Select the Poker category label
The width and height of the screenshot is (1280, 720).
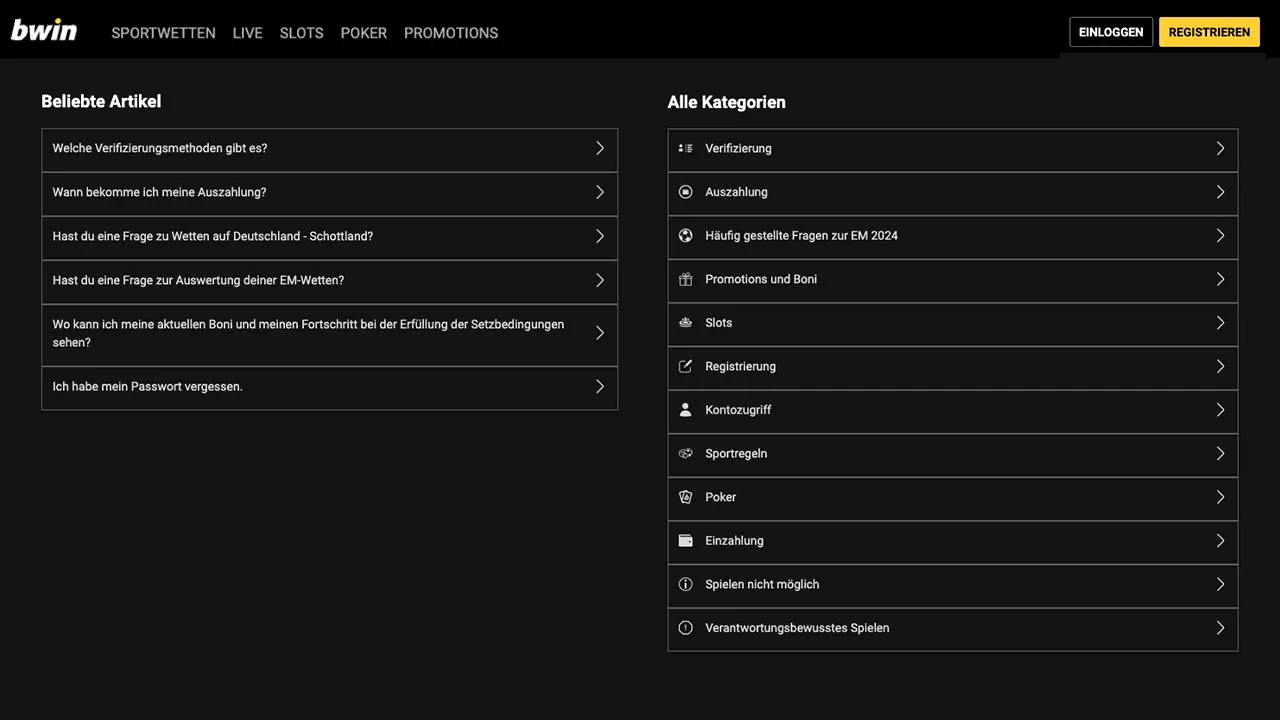(720, 497)
